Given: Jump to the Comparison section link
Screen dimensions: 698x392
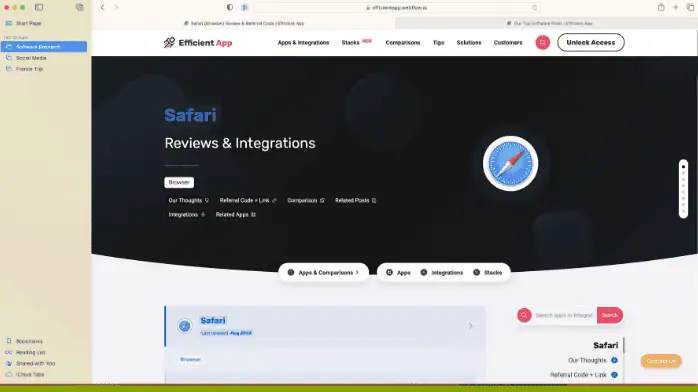Looking at the screenshot, I should point(305,201).
